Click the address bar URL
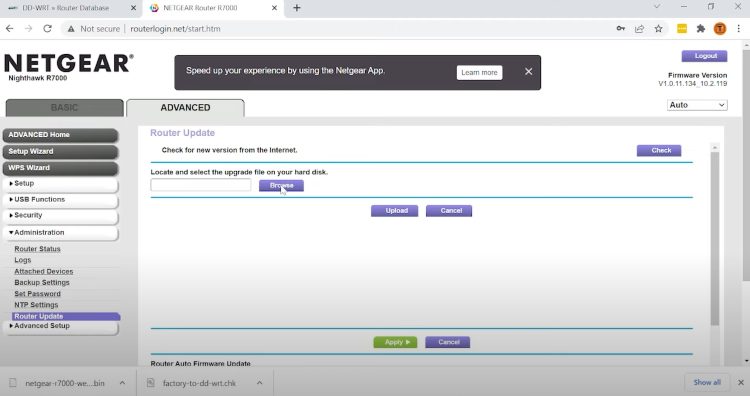750x396 pixels. point(175,29)
